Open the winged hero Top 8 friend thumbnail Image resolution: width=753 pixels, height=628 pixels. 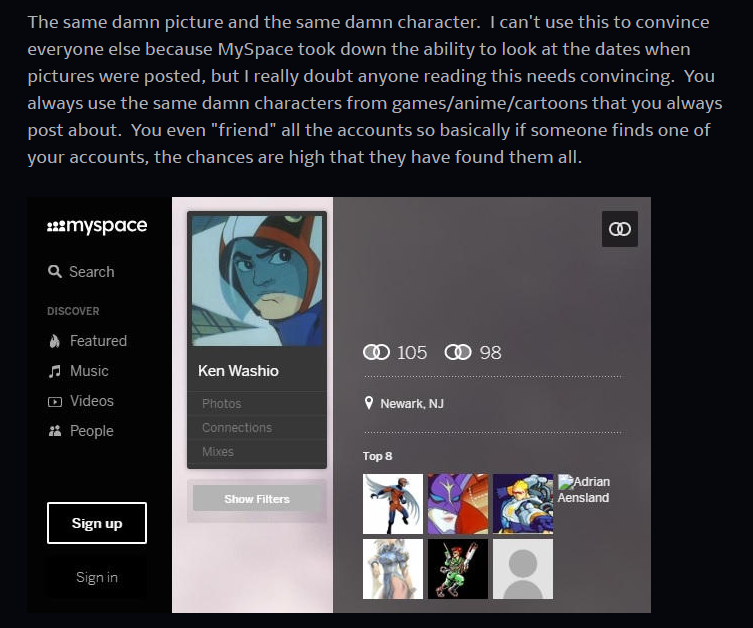(393, 504)
